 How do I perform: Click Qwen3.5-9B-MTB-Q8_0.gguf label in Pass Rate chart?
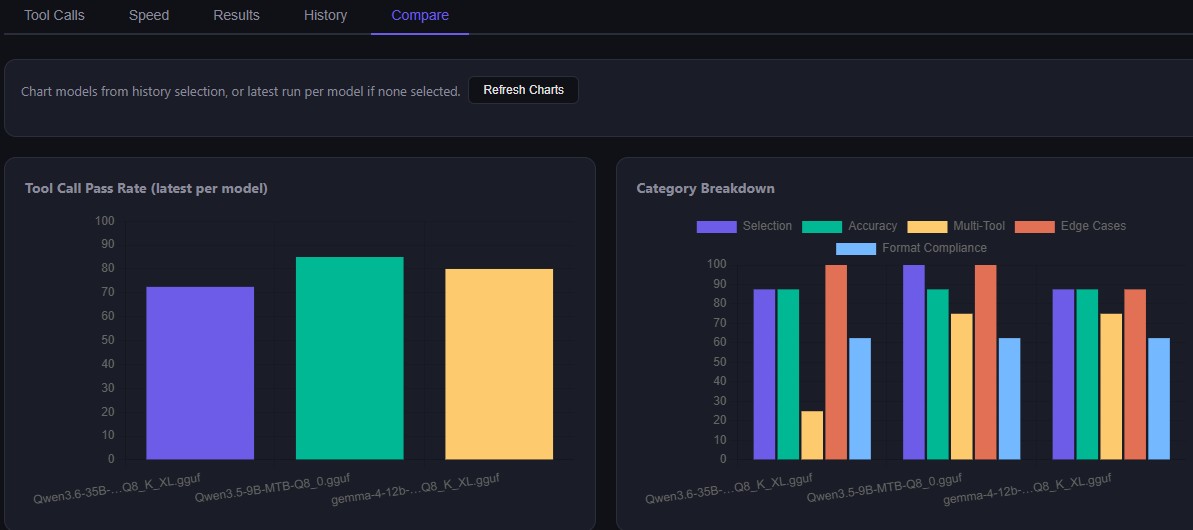tap(272, 488)
